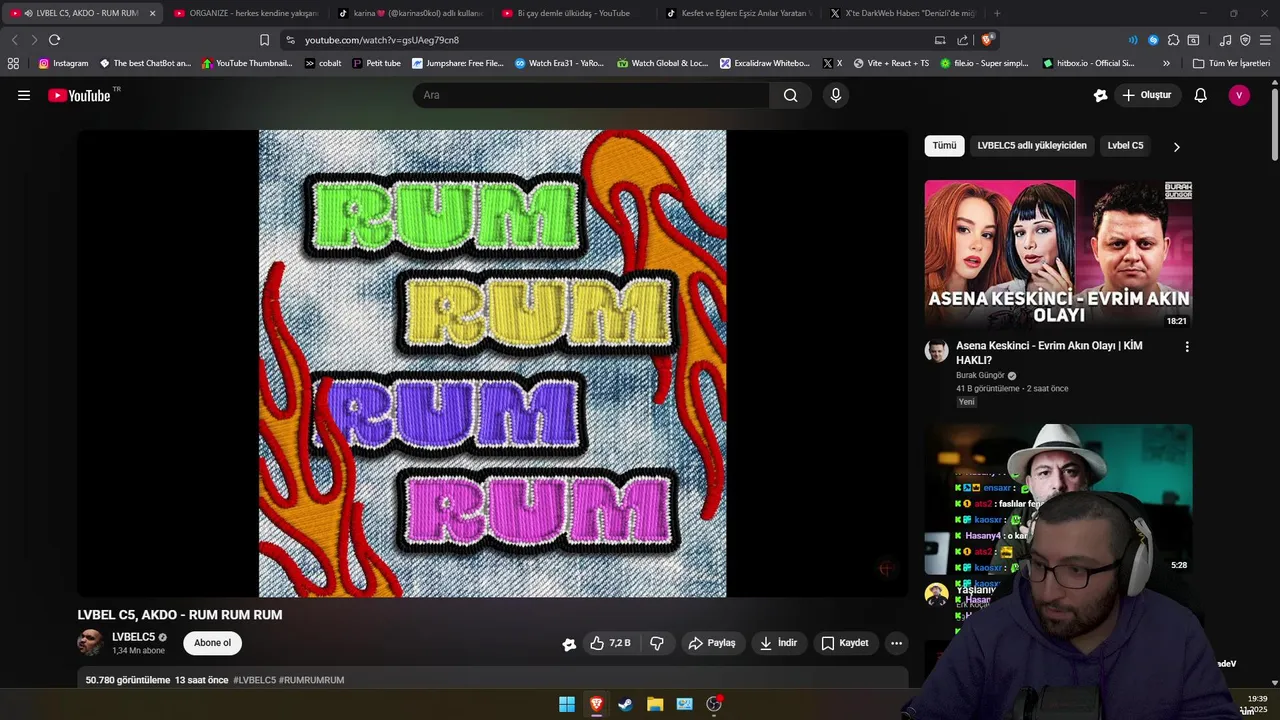The height and width of the screenshot is (720, 1280).
Task: Go forward in browser history
Action: [x=34, y=40]
